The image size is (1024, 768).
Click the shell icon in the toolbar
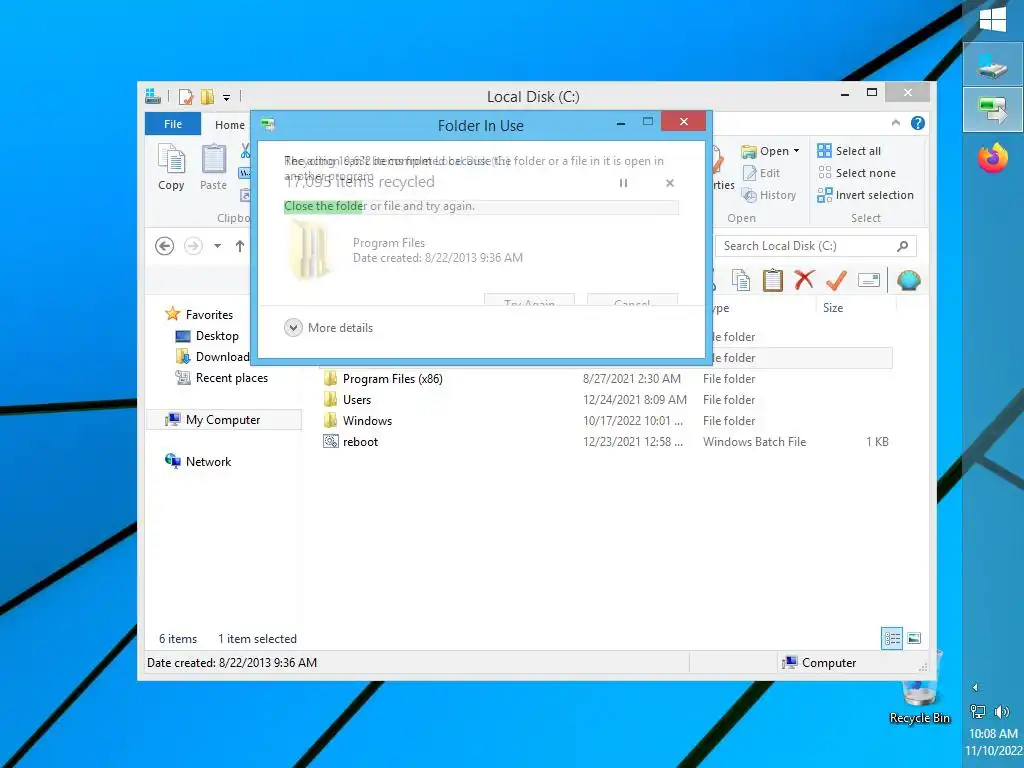(x=908, y=280)
